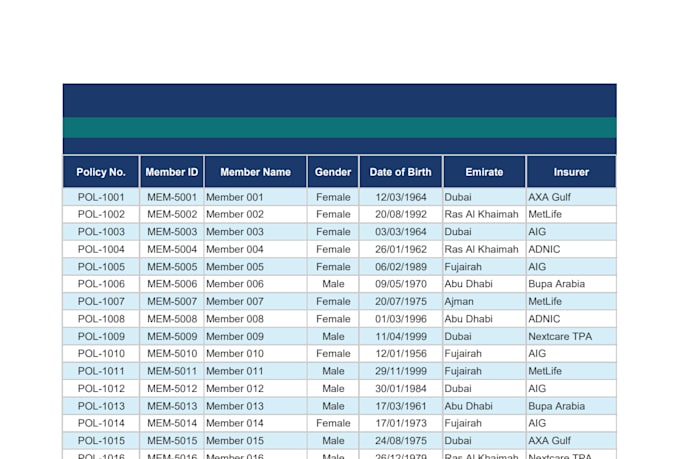Click MetLife in POL-1011 row
Viewport: 680px width, 459px height.
pos(571,371)
